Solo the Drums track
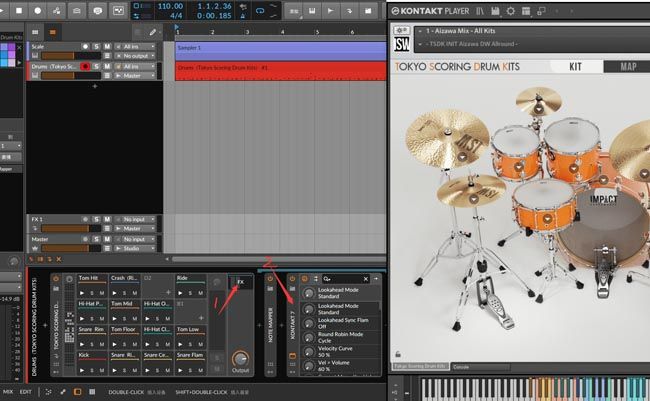650x401 pixels. pos(96,66)
